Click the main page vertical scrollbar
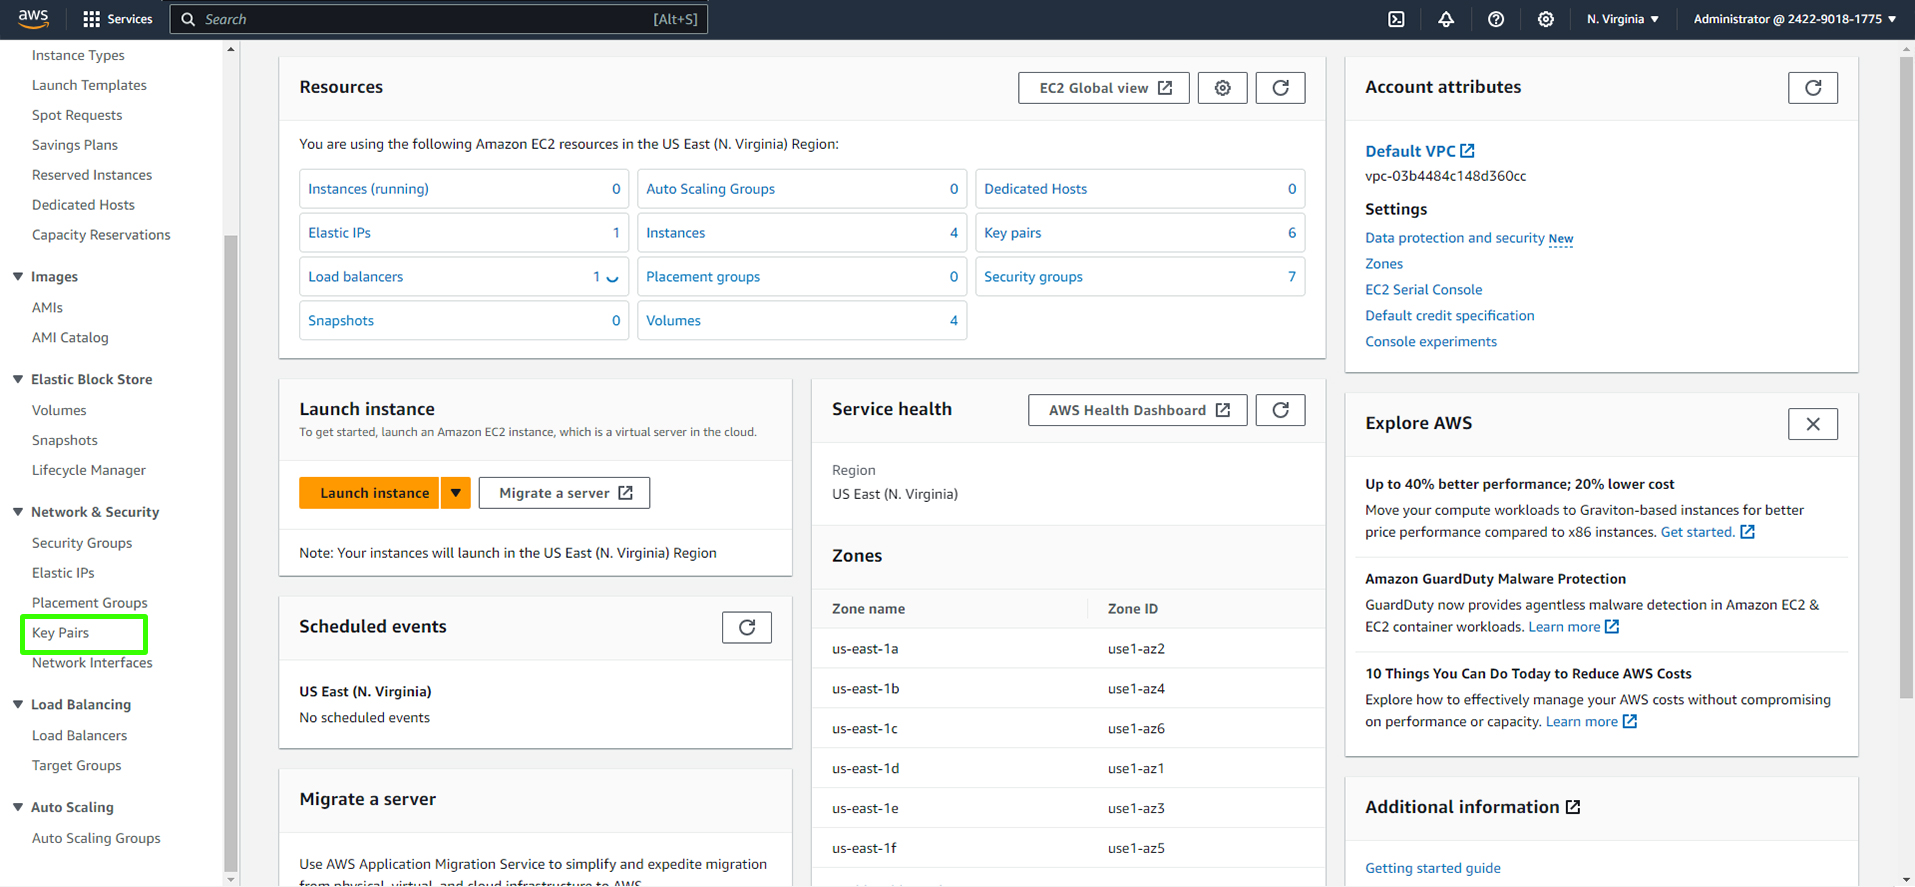This screenshot has width=1915, height=887. 1906,378
